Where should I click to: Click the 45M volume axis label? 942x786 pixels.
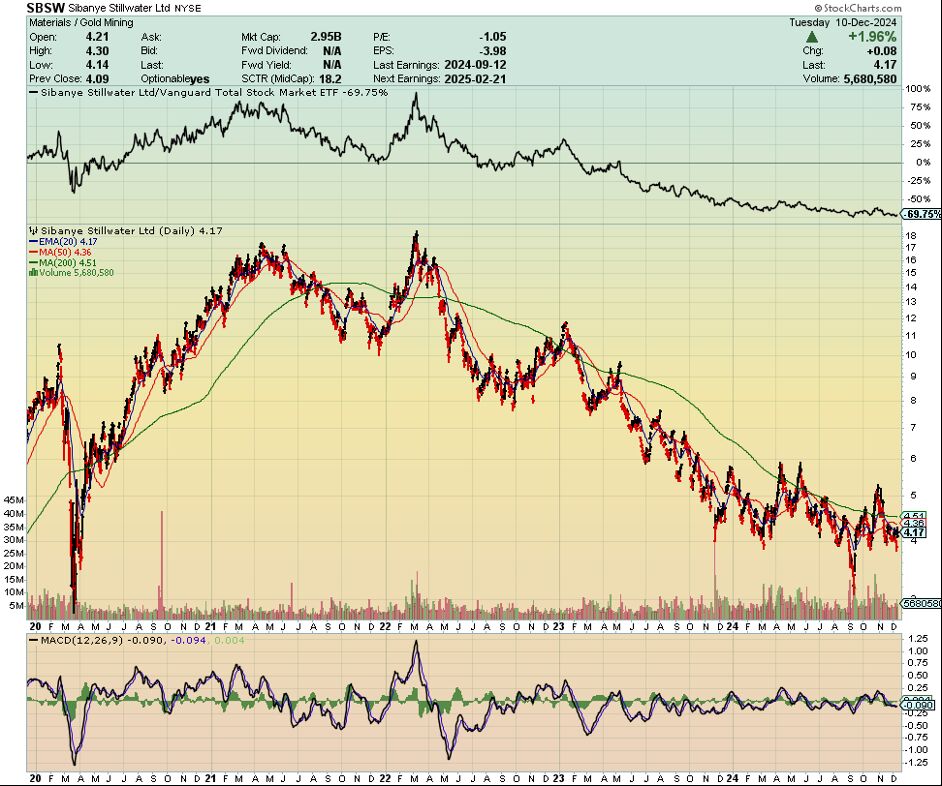pyautogui.click(x=14, y=500)
